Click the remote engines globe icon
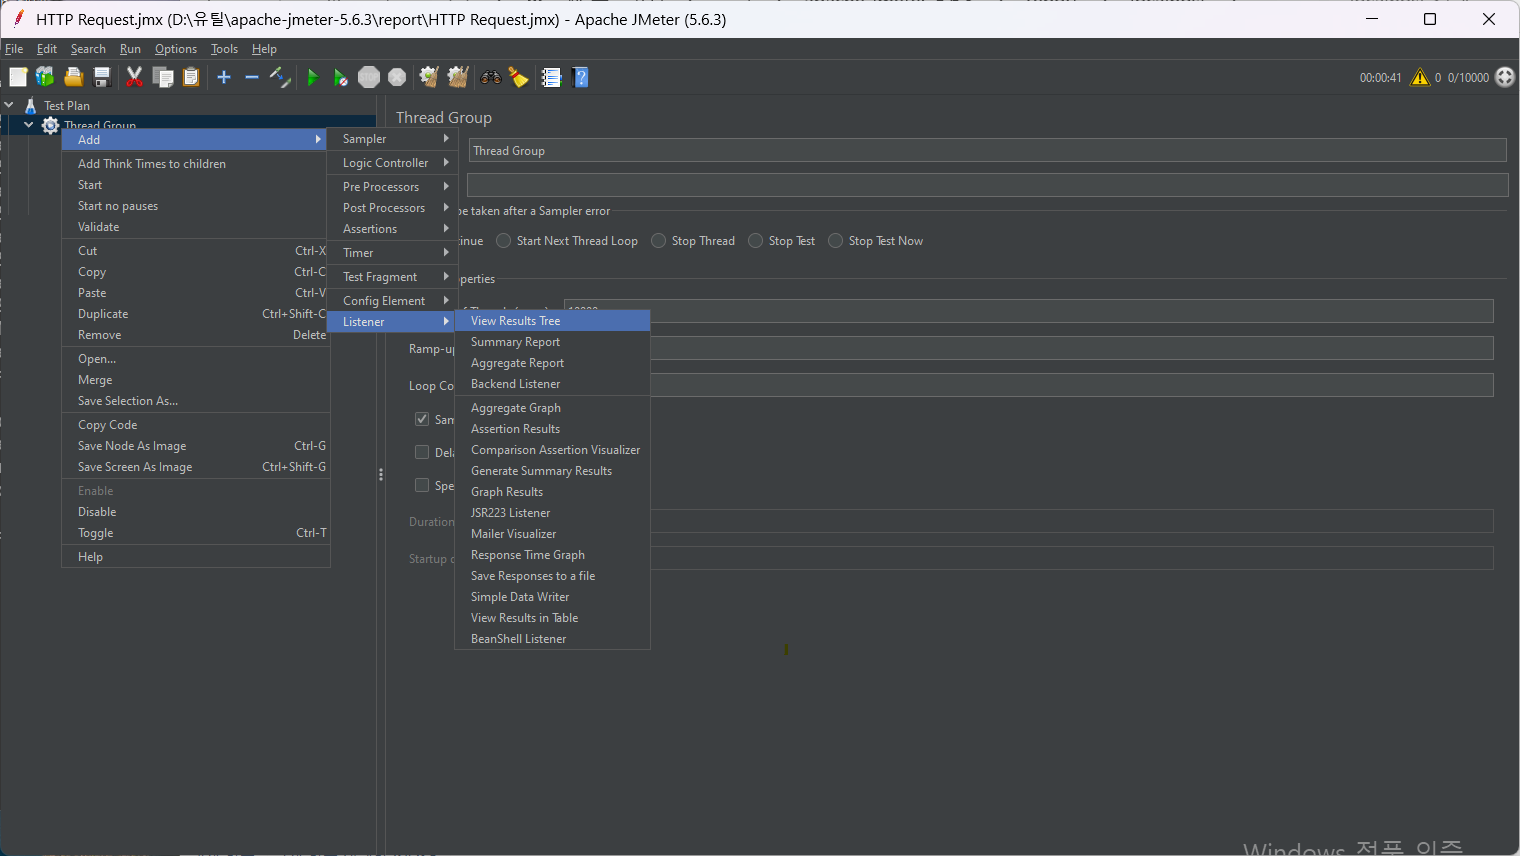 1505,77
